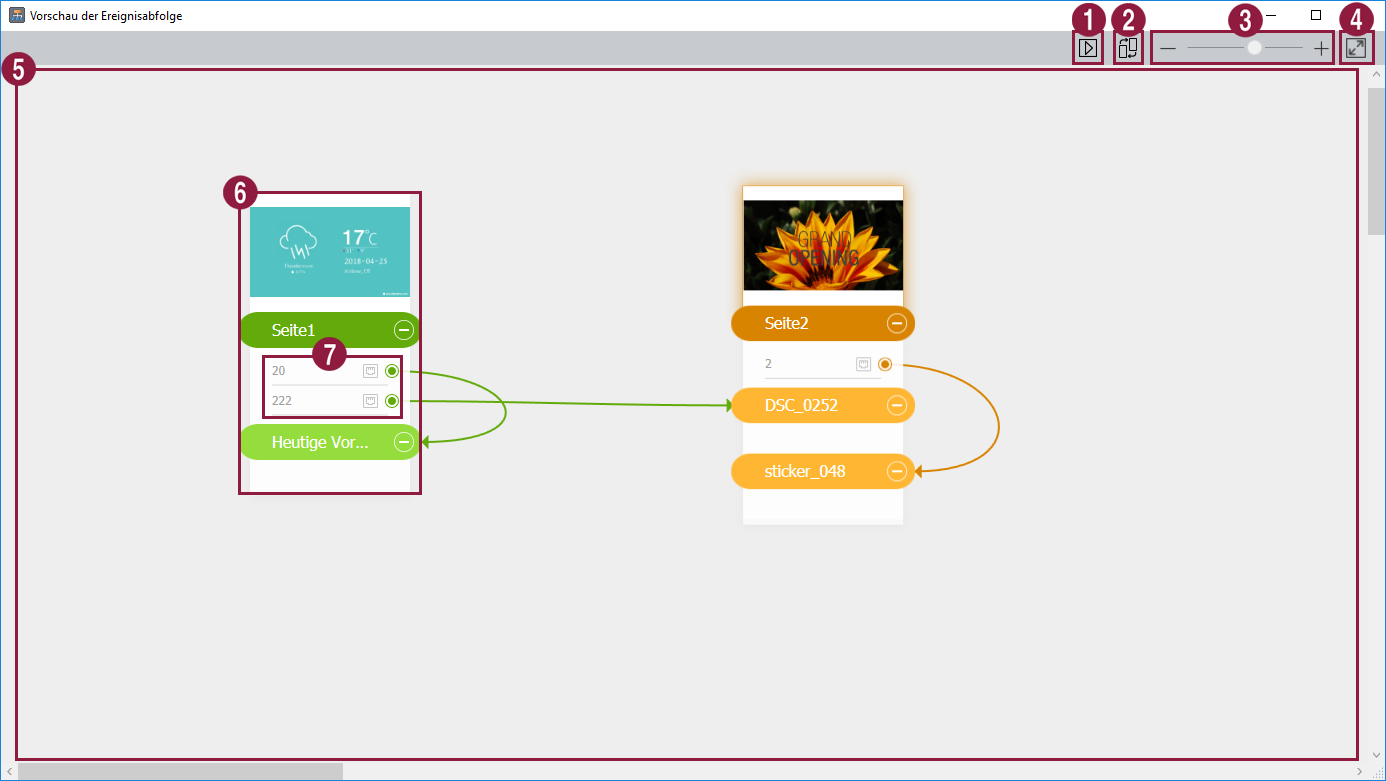Select the green radio dot of event 20
This screenshot has width=1386, height=781.
[x=392, y=371]
